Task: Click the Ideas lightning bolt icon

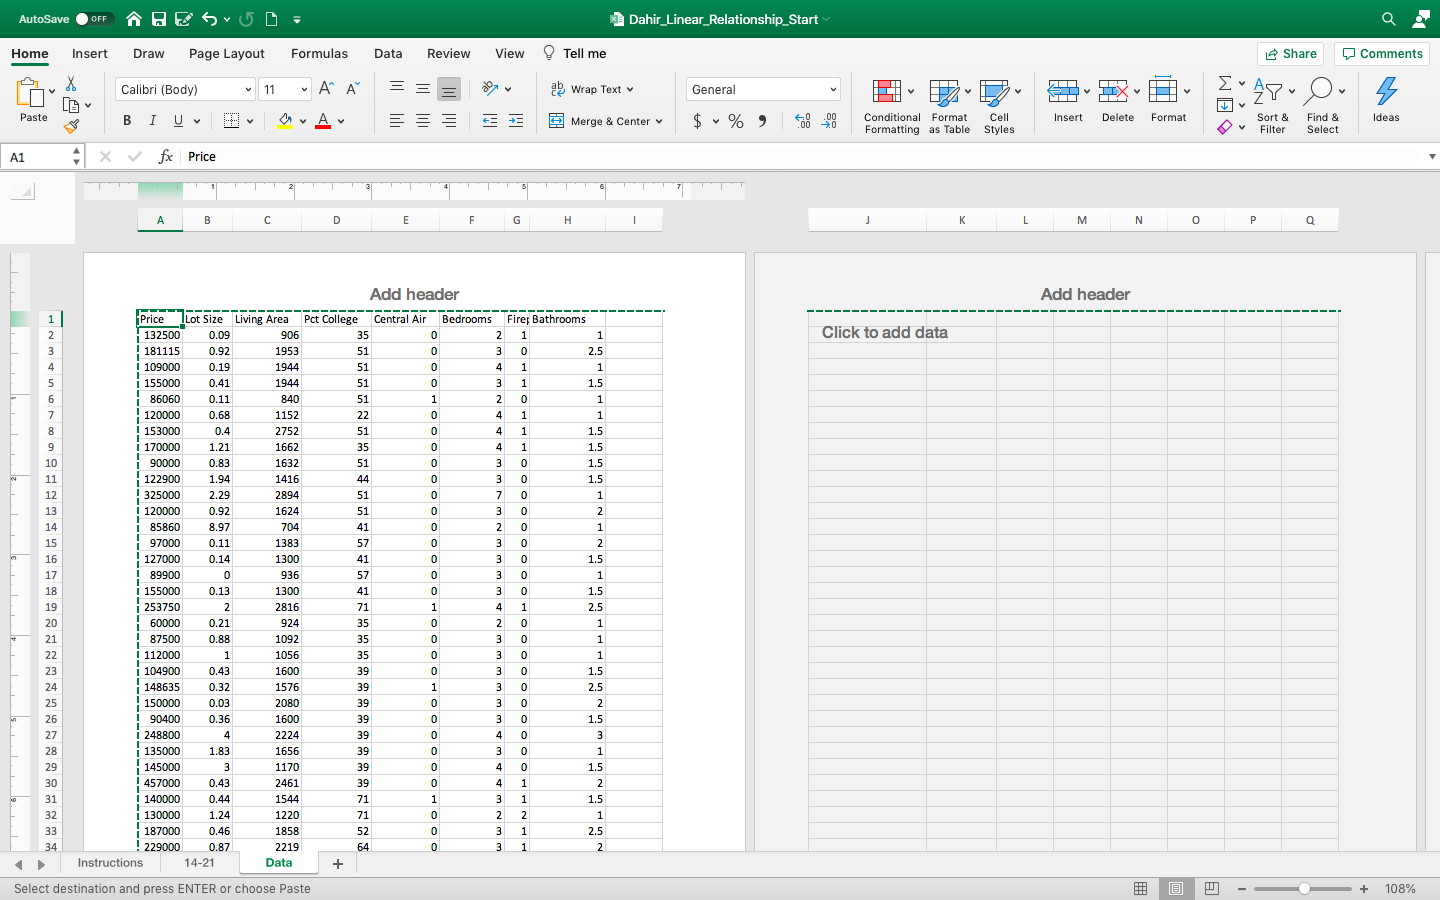Action: [x=1386, y=100]
